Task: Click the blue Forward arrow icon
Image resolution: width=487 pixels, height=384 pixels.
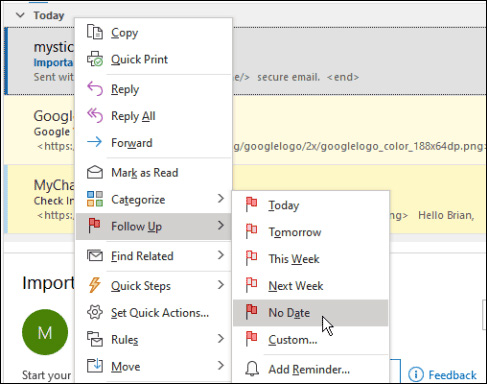Action: pos(95,142)
